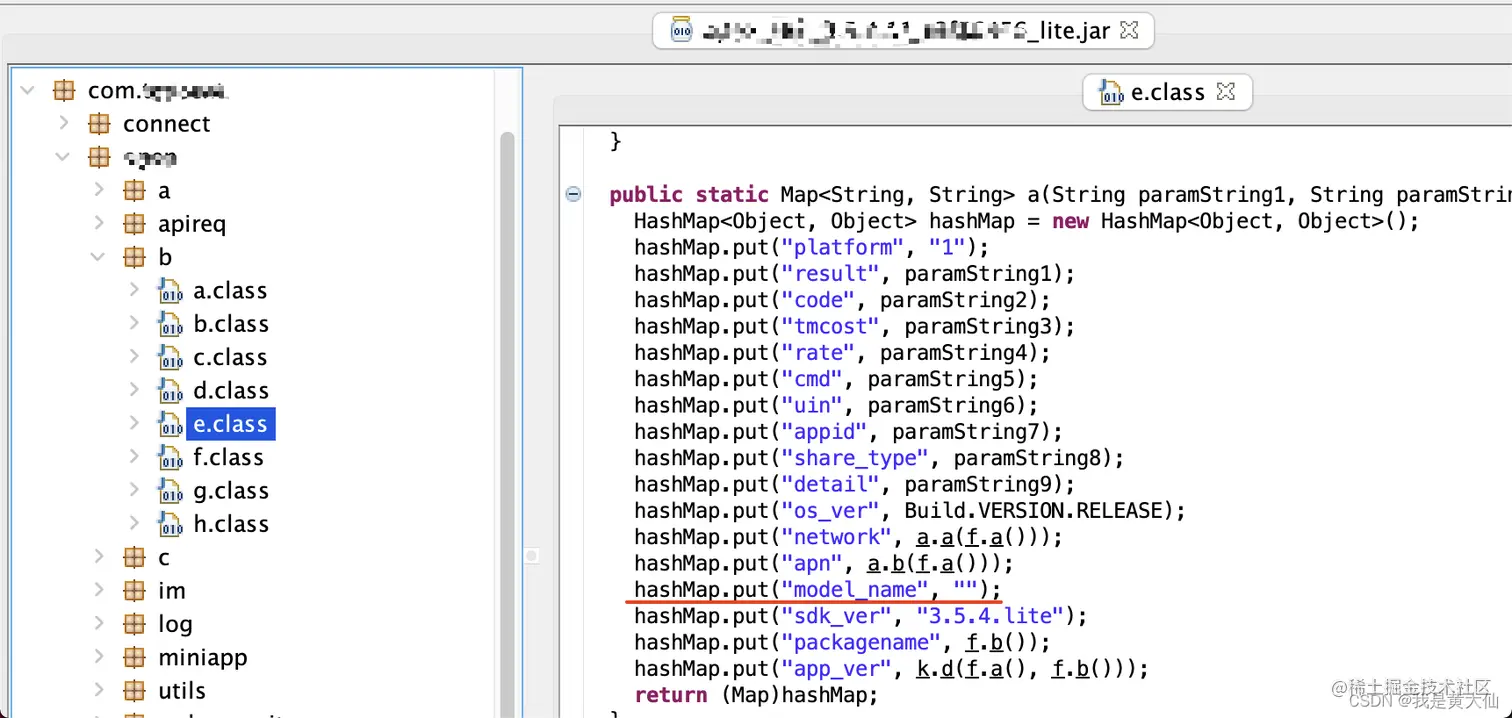Expand the connect package
Viewport: 1512px width, 718px height.
pyautogui.click(x=64, y=124)
